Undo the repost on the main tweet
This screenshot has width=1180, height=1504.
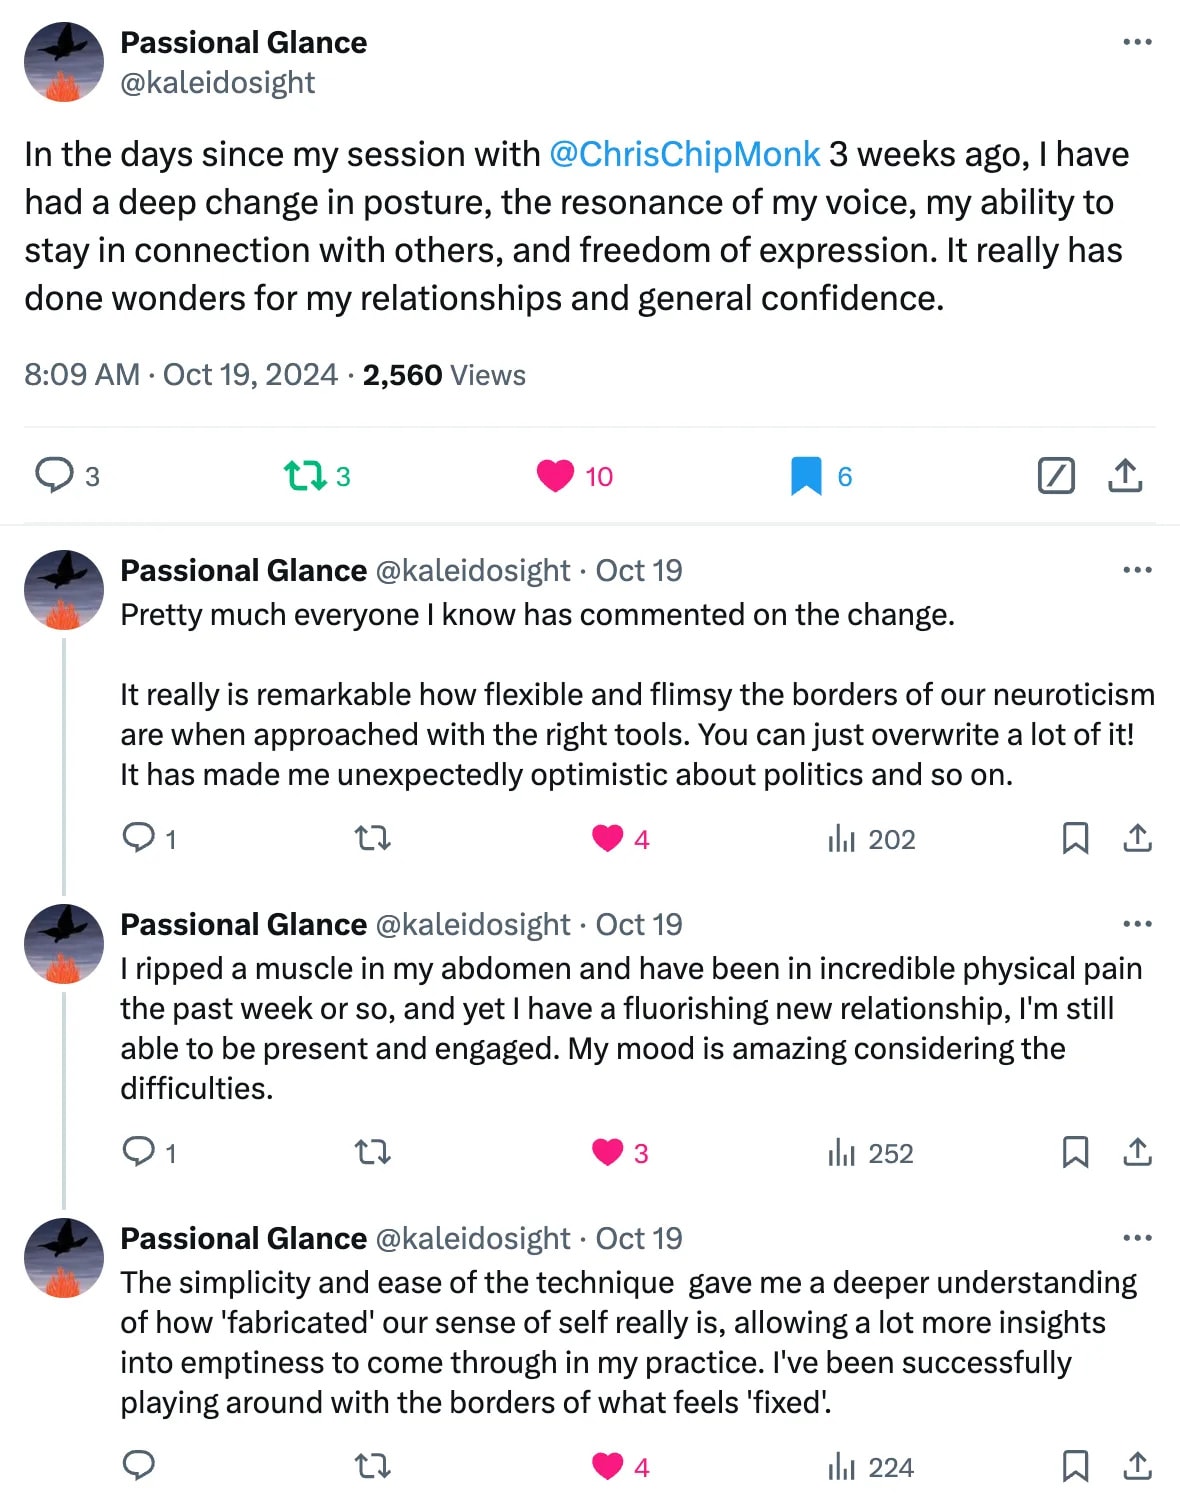click(305, 475)
